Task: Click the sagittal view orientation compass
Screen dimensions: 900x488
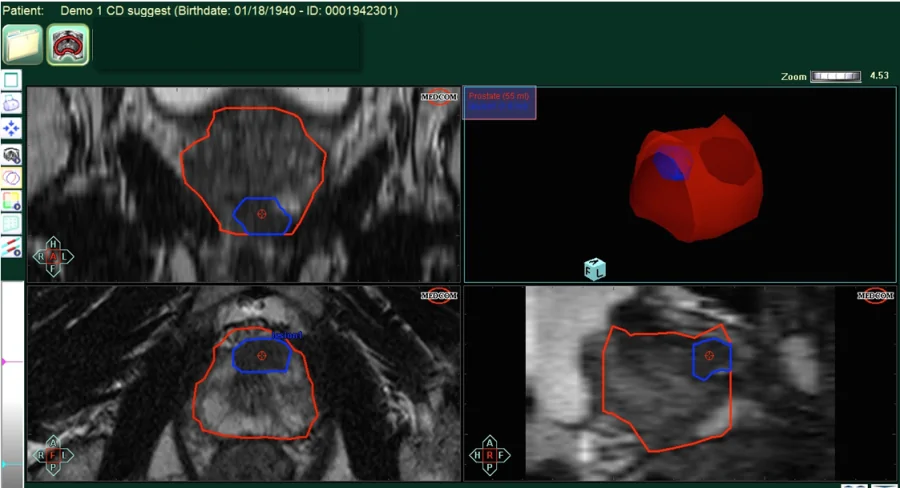Action: coord(489,455)
